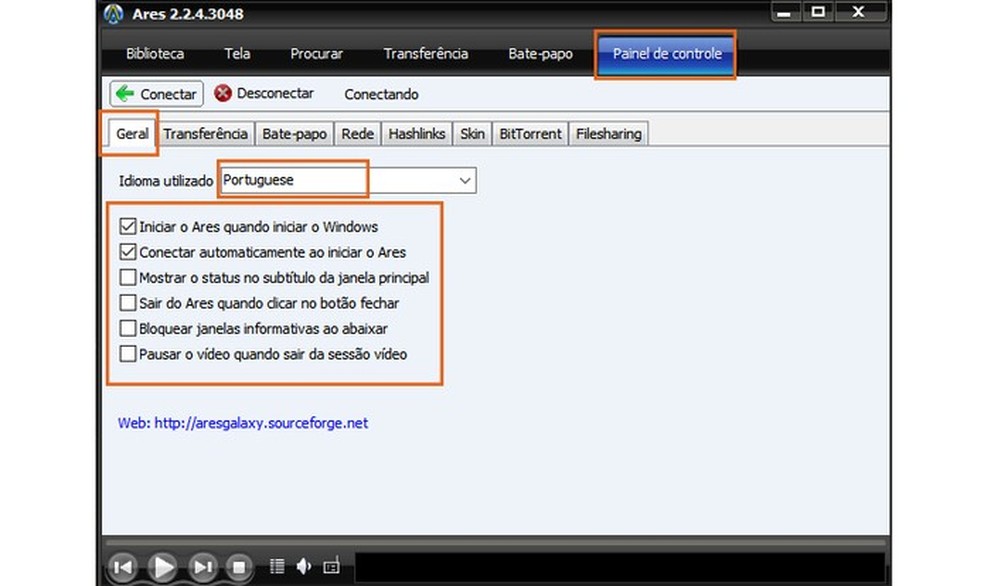The image size is (984, 586).
Task: Open the Hashlinks settings tab
Action: coord(417,134)
